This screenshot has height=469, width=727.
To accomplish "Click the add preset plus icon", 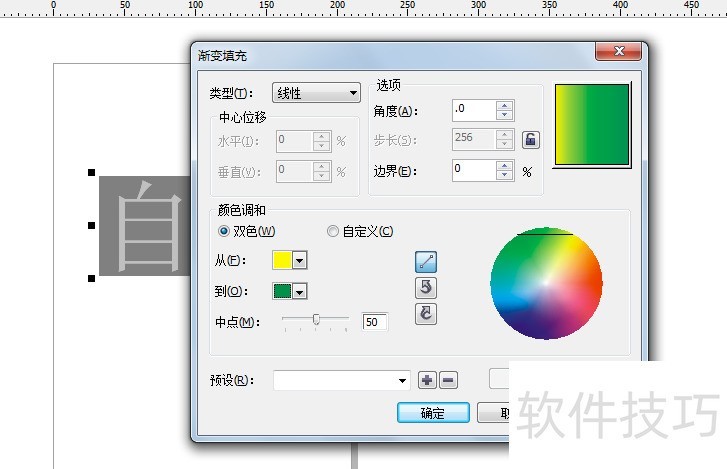I will point(427,380).
